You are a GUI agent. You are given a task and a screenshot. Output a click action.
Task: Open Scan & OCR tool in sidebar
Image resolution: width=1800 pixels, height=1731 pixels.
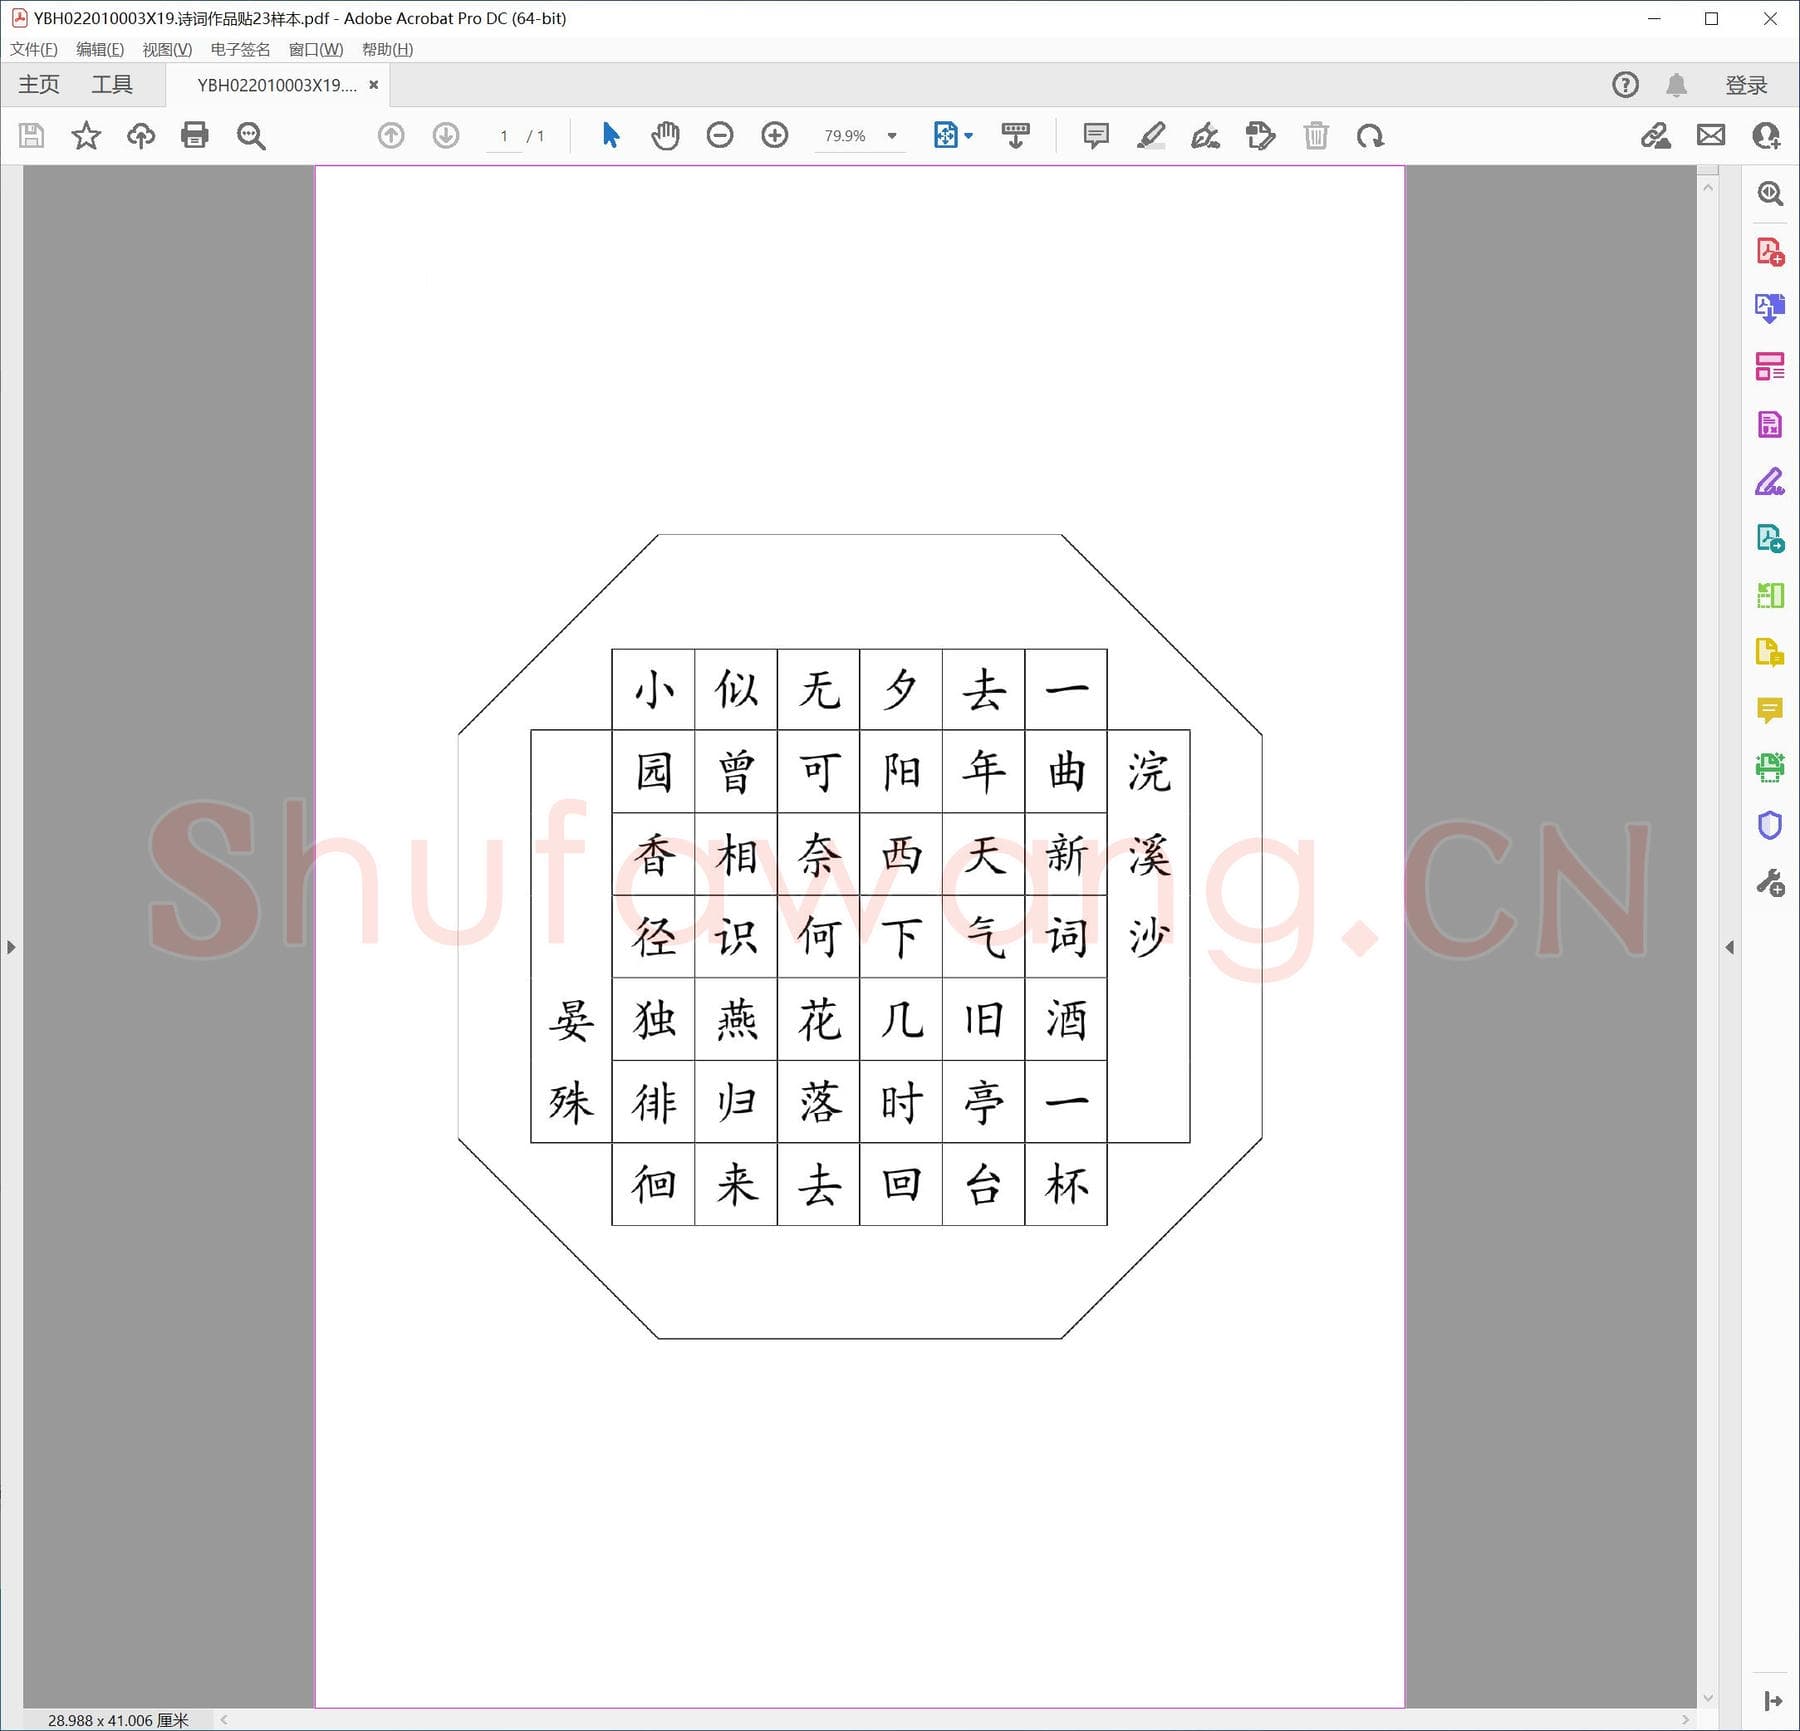click(1770, 768)
